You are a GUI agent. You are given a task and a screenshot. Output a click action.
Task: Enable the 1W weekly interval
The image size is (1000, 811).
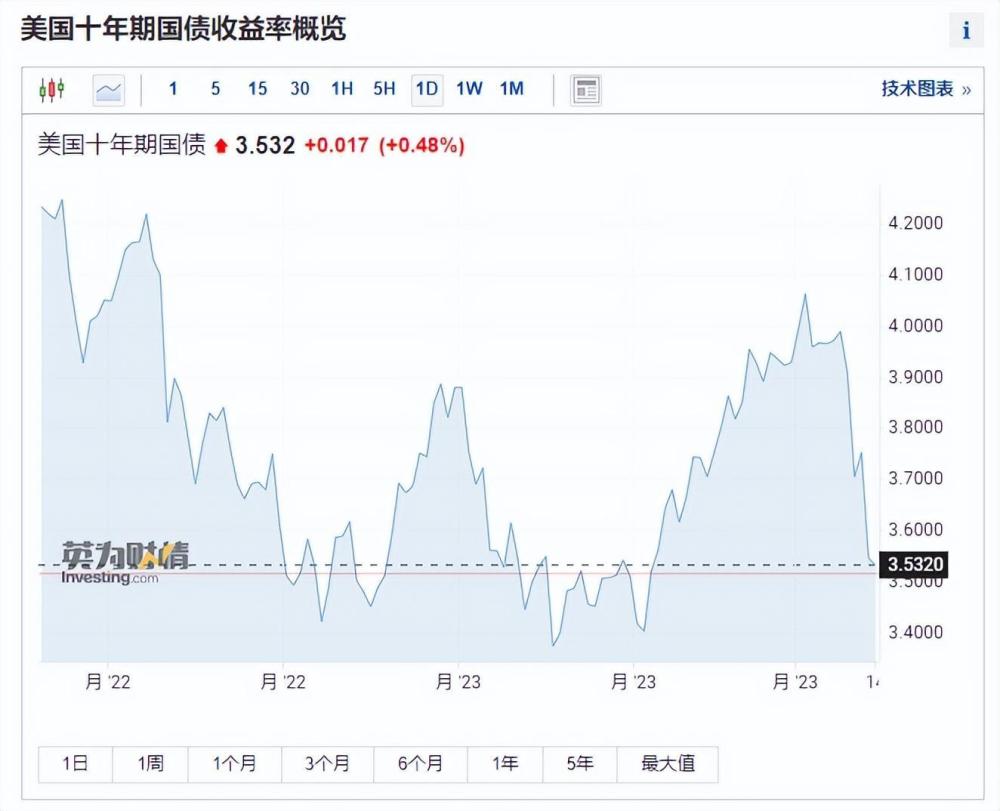tap(469, 89)
